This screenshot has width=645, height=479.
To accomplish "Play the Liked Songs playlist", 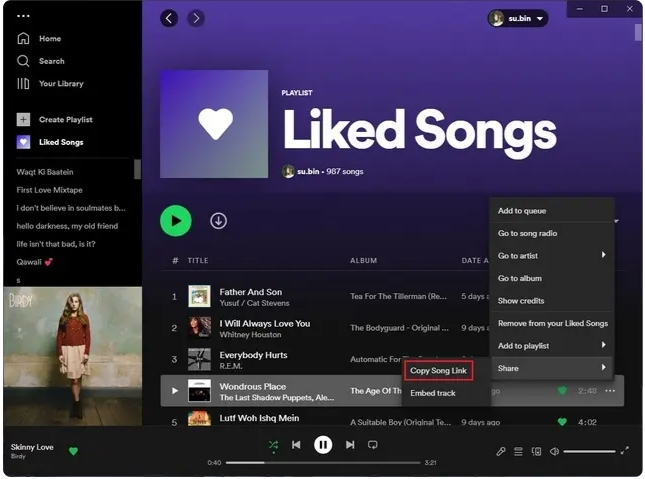I will (x=176, y=221).
